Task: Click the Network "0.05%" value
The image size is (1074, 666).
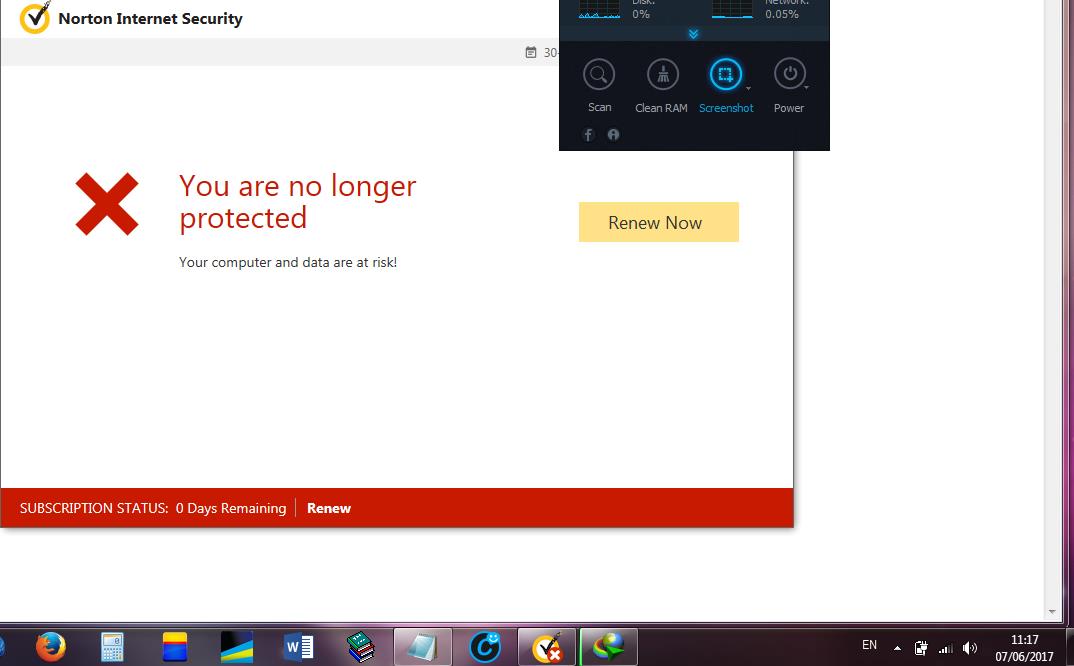Action: 782,14
